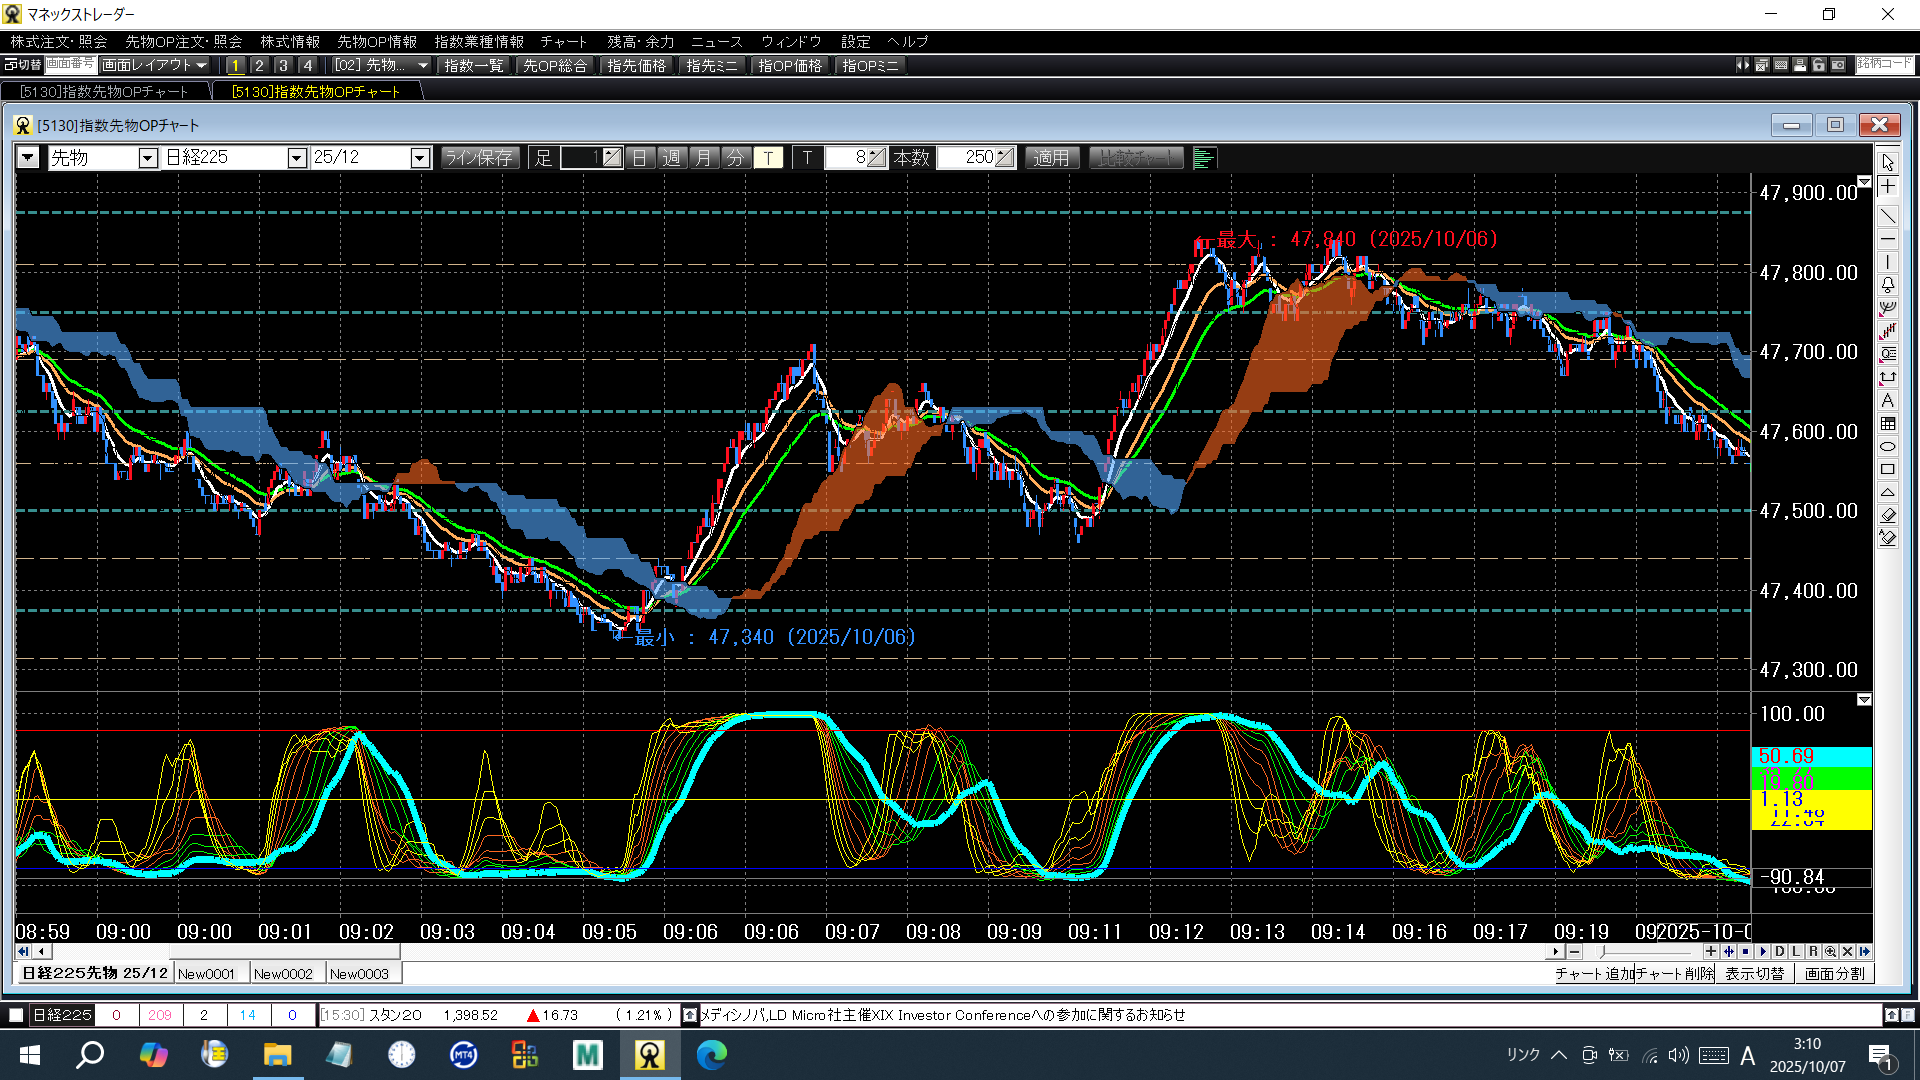Screen dimensions: 1920x1080
Task: Select the eraser tool in drawing toolbar
Action: coord(1887,515)
